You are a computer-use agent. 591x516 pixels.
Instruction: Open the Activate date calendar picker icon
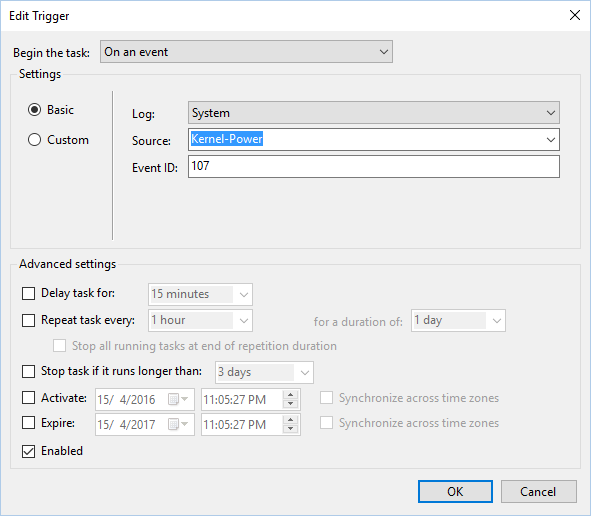click(178, 399)
